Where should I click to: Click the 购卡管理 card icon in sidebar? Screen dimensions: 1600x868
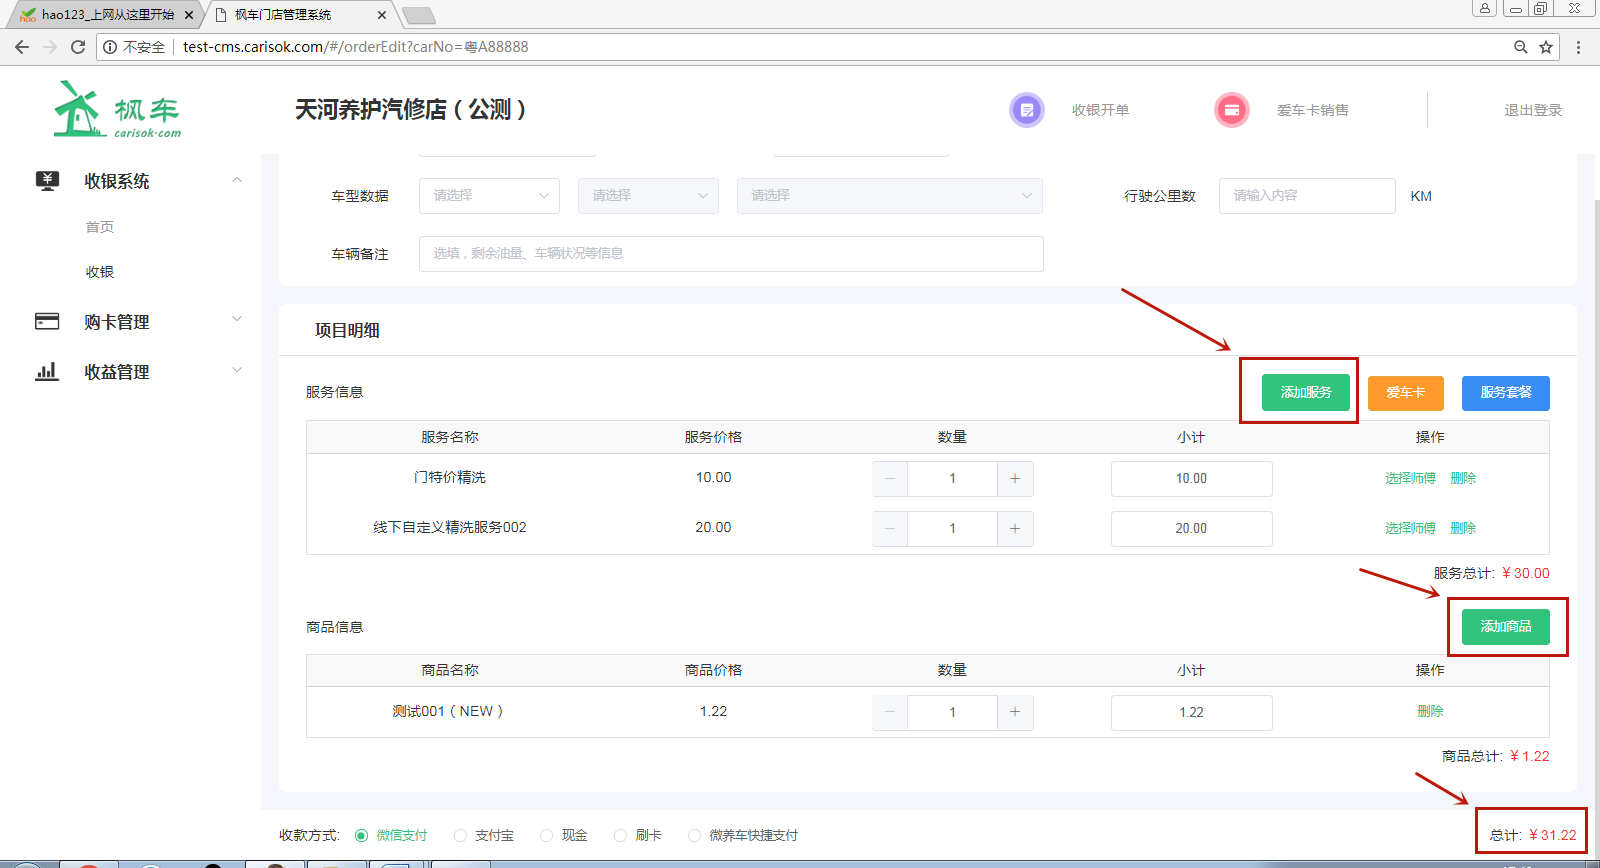pos(47,321)
